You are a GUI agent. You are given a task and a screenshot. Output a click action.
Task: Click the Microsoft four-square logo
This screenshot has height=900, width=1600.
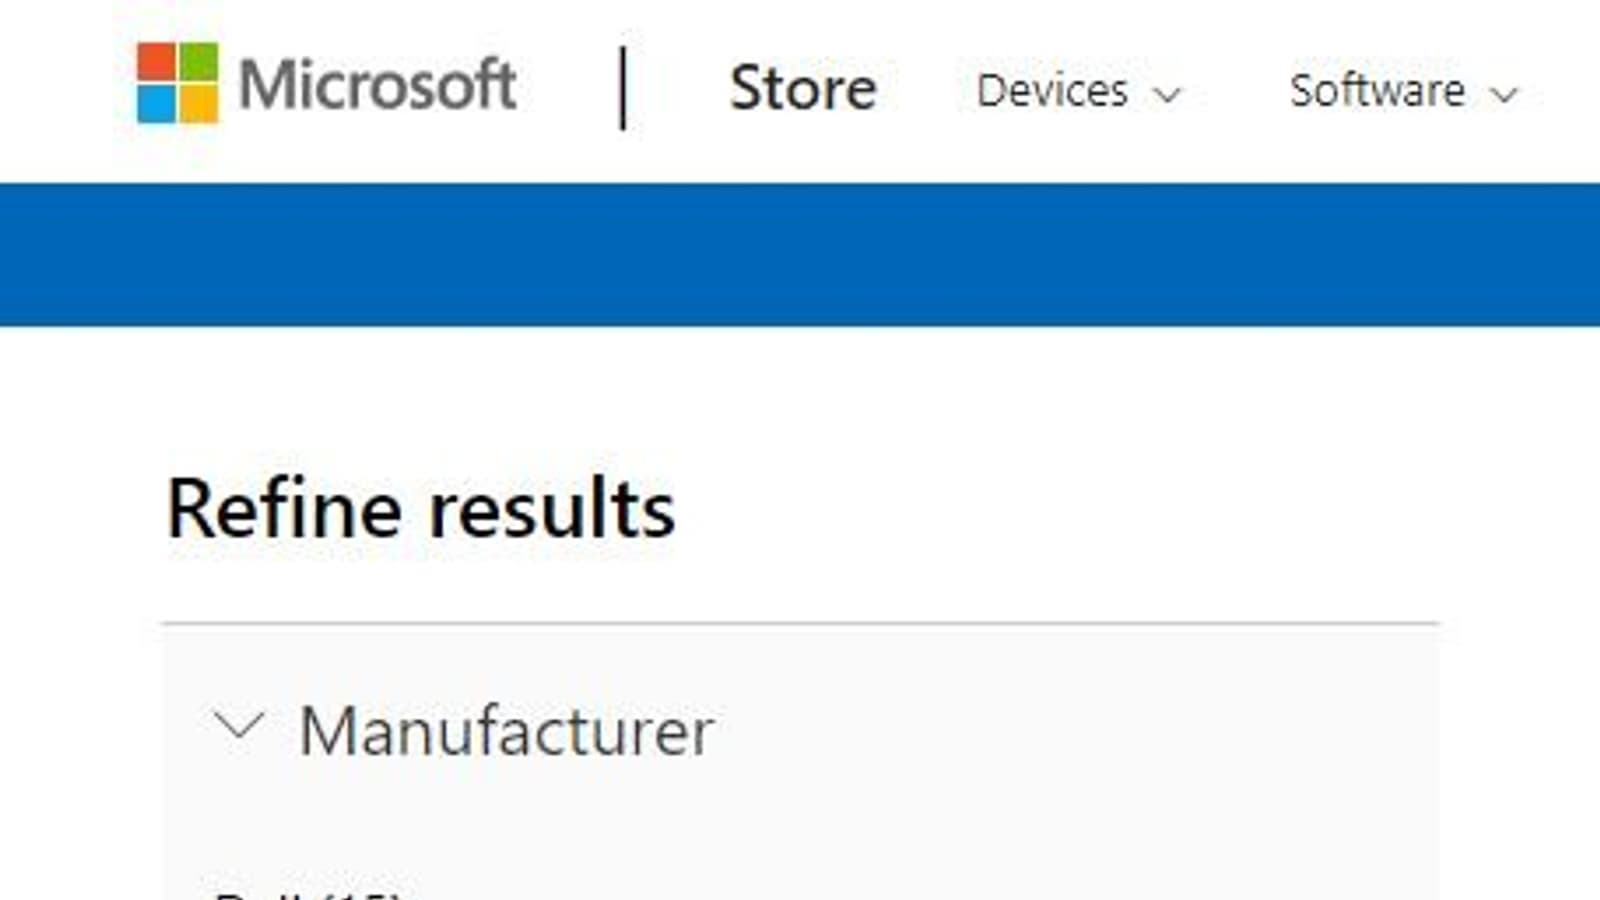click(177, 83)
